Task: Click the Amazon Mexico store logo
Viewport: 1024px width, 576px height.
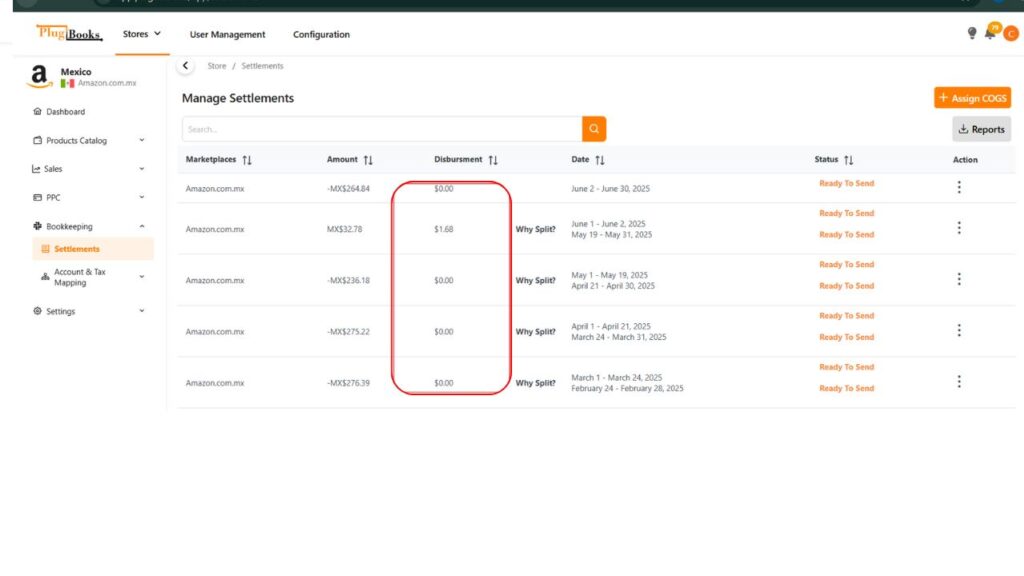Action: pyautogui.click(x=39, y=77)
